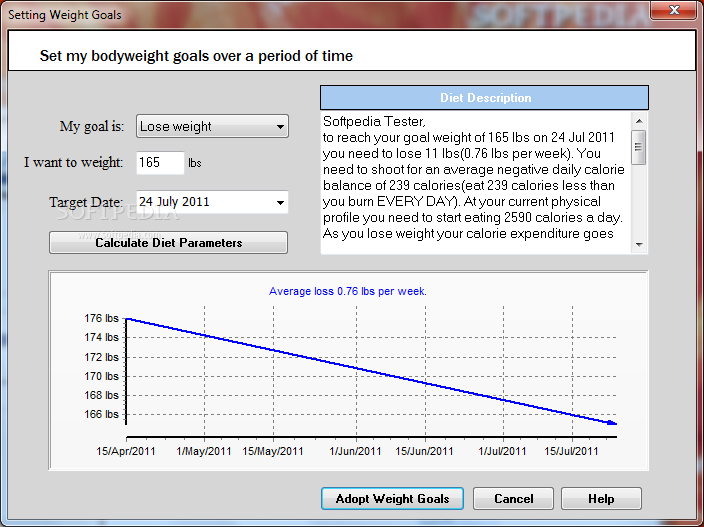Click the 'I want to weight:' label
The width and height of the screenshot is (704, 527).
click(74, 162)
